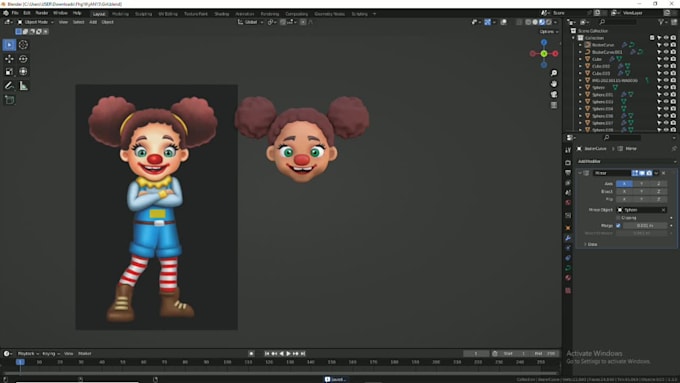Click the zoom viewport magnifier icon
Image resolution: width=680 pixels, height=383 pixels.
[554, 73]
